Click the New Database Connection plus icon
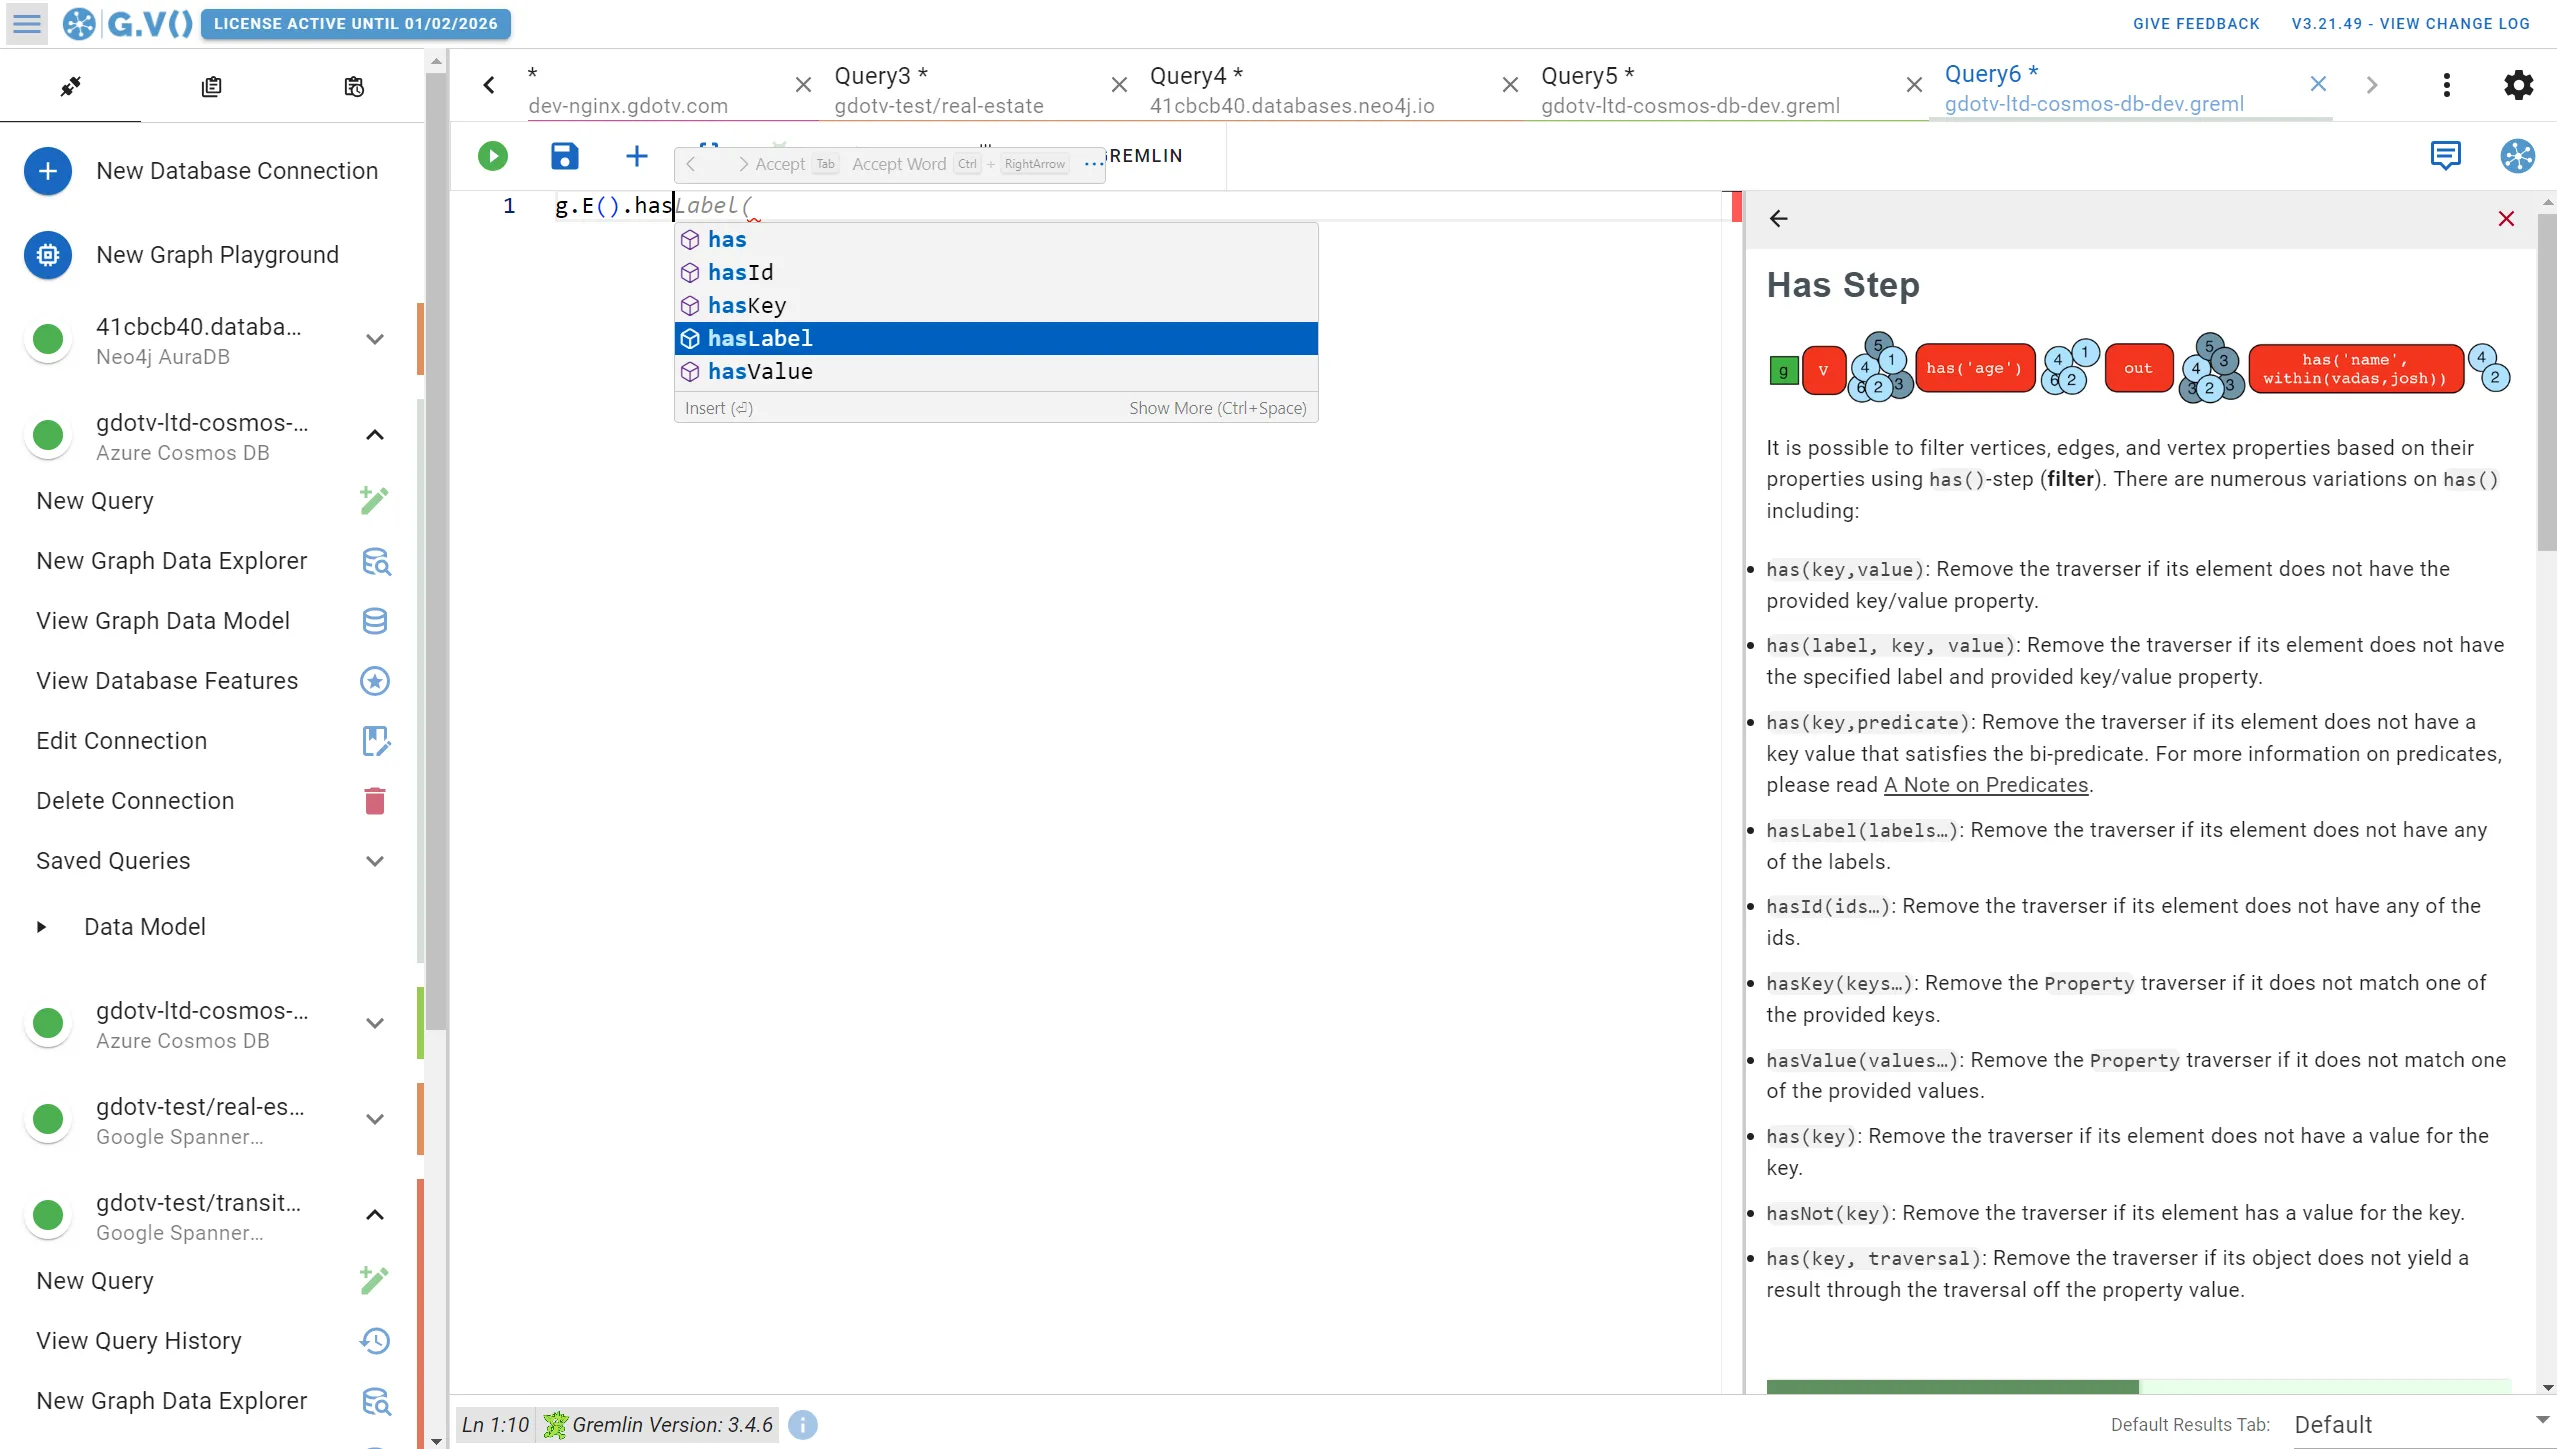The height and width of the screenshot is (1449, 2557). pos(48,171)
